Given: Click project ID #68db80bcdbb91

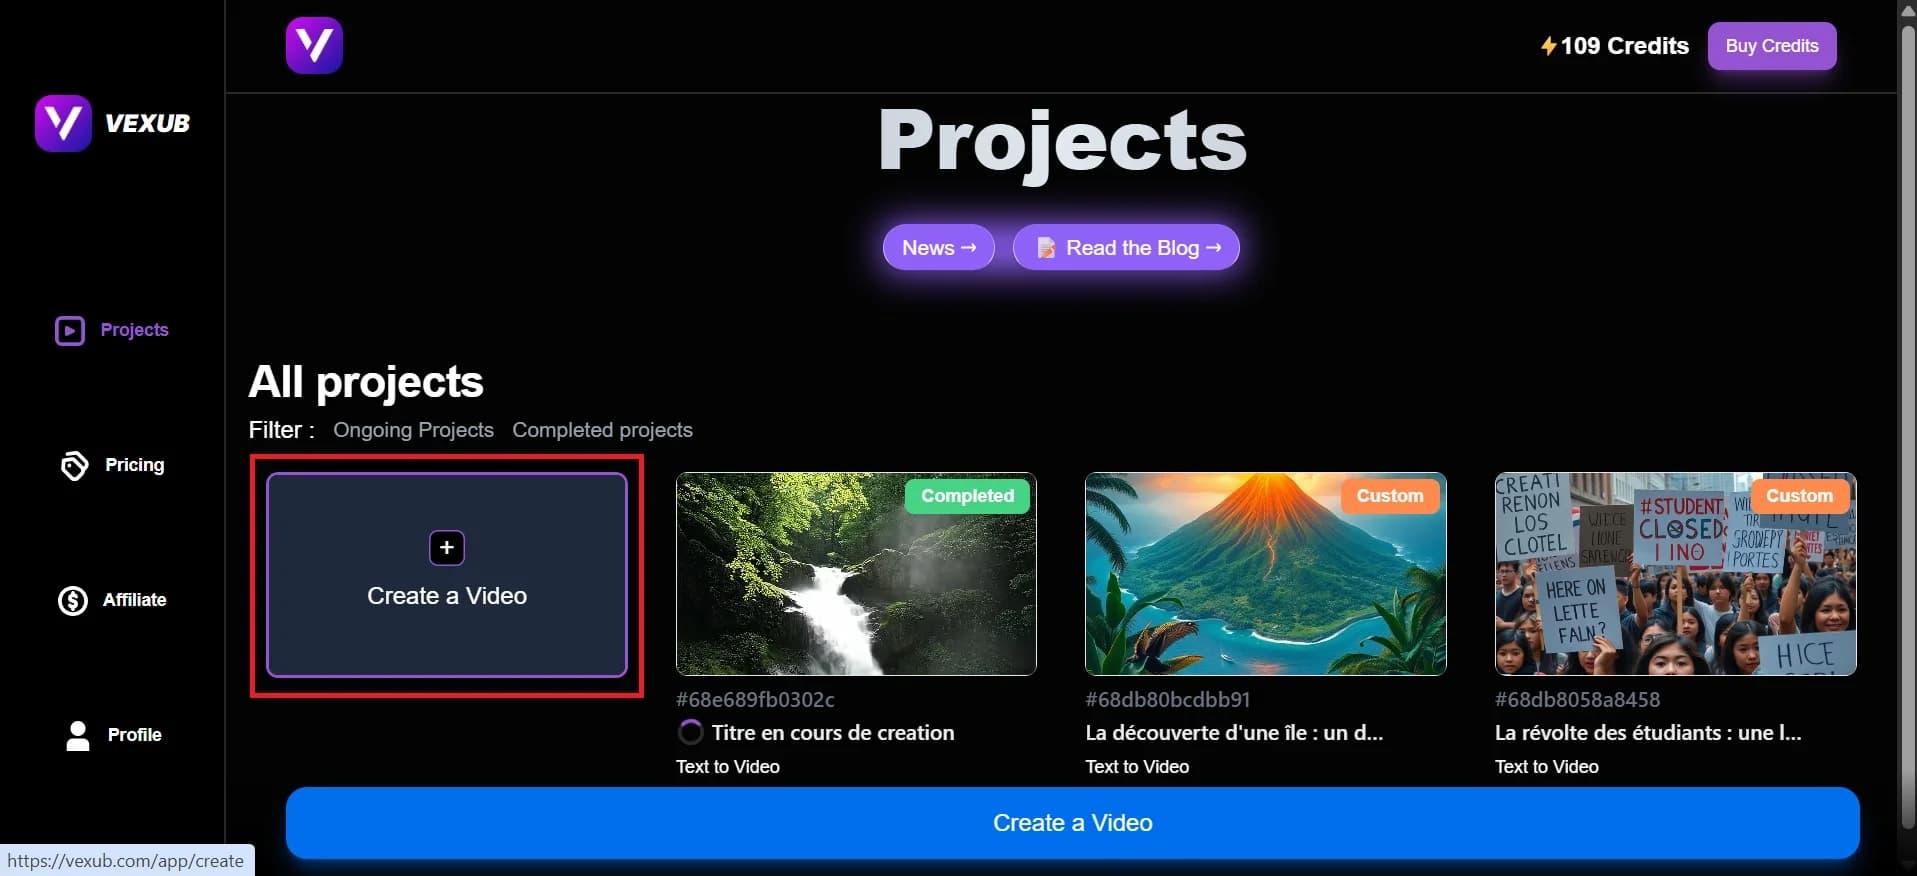Looking at the screenshot, I should click(x=1168, y=700).
